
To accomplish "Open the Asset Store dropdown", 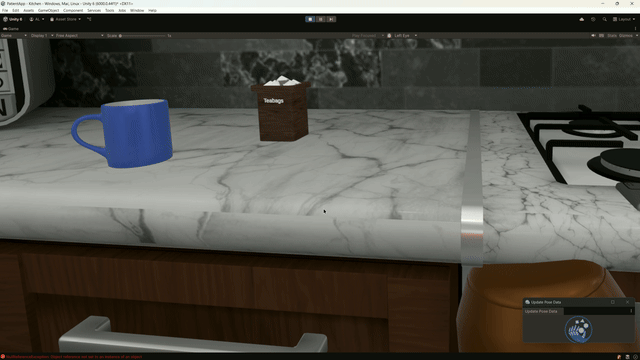I will [65, 19].
